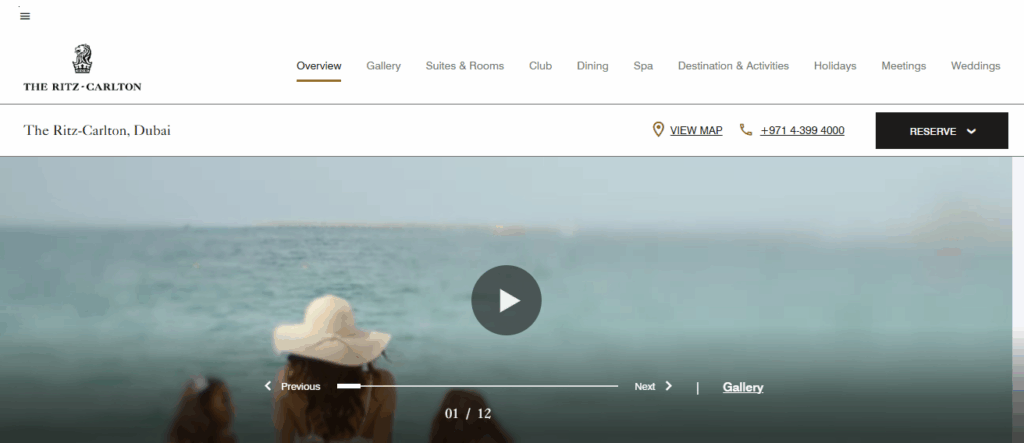The width and height of the screenshot is (1024, 443).
Task: Play the hero video
Action: pos(506,300)
